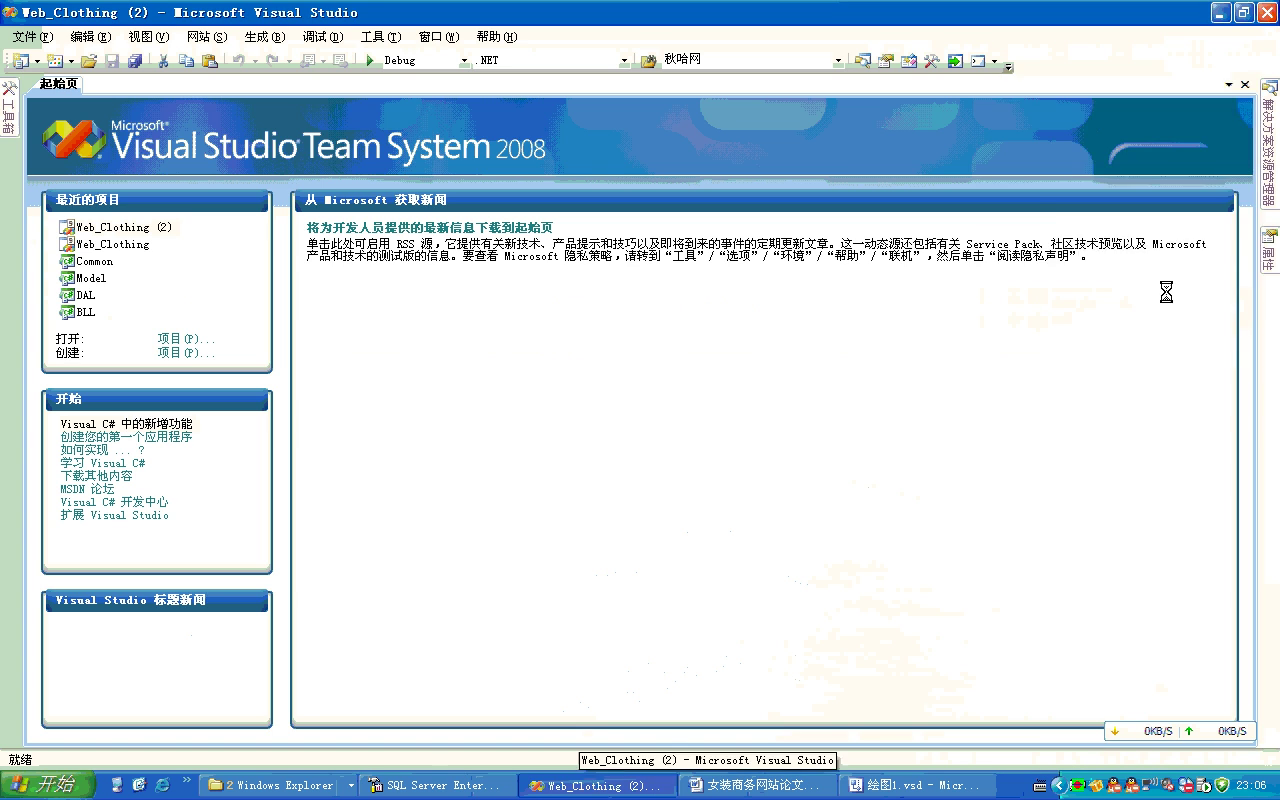Screen dimensions: 1280x800
Task: Open the other windows dropdown arrow in toolbar
Action: (994, 61)
